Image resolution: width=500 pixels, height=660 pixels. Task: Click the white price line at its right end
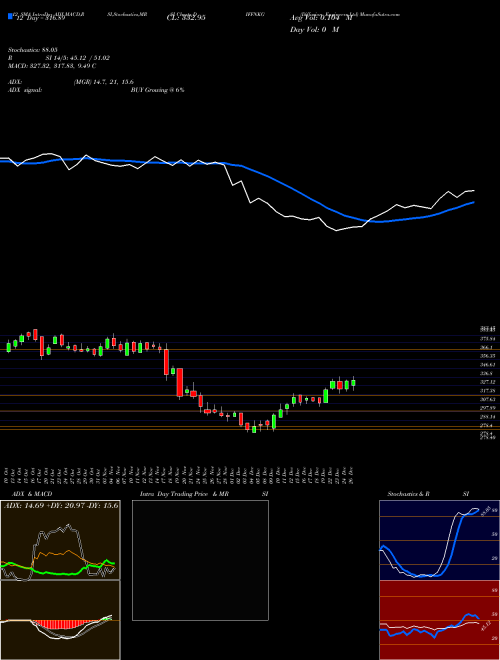pos(471,191)
